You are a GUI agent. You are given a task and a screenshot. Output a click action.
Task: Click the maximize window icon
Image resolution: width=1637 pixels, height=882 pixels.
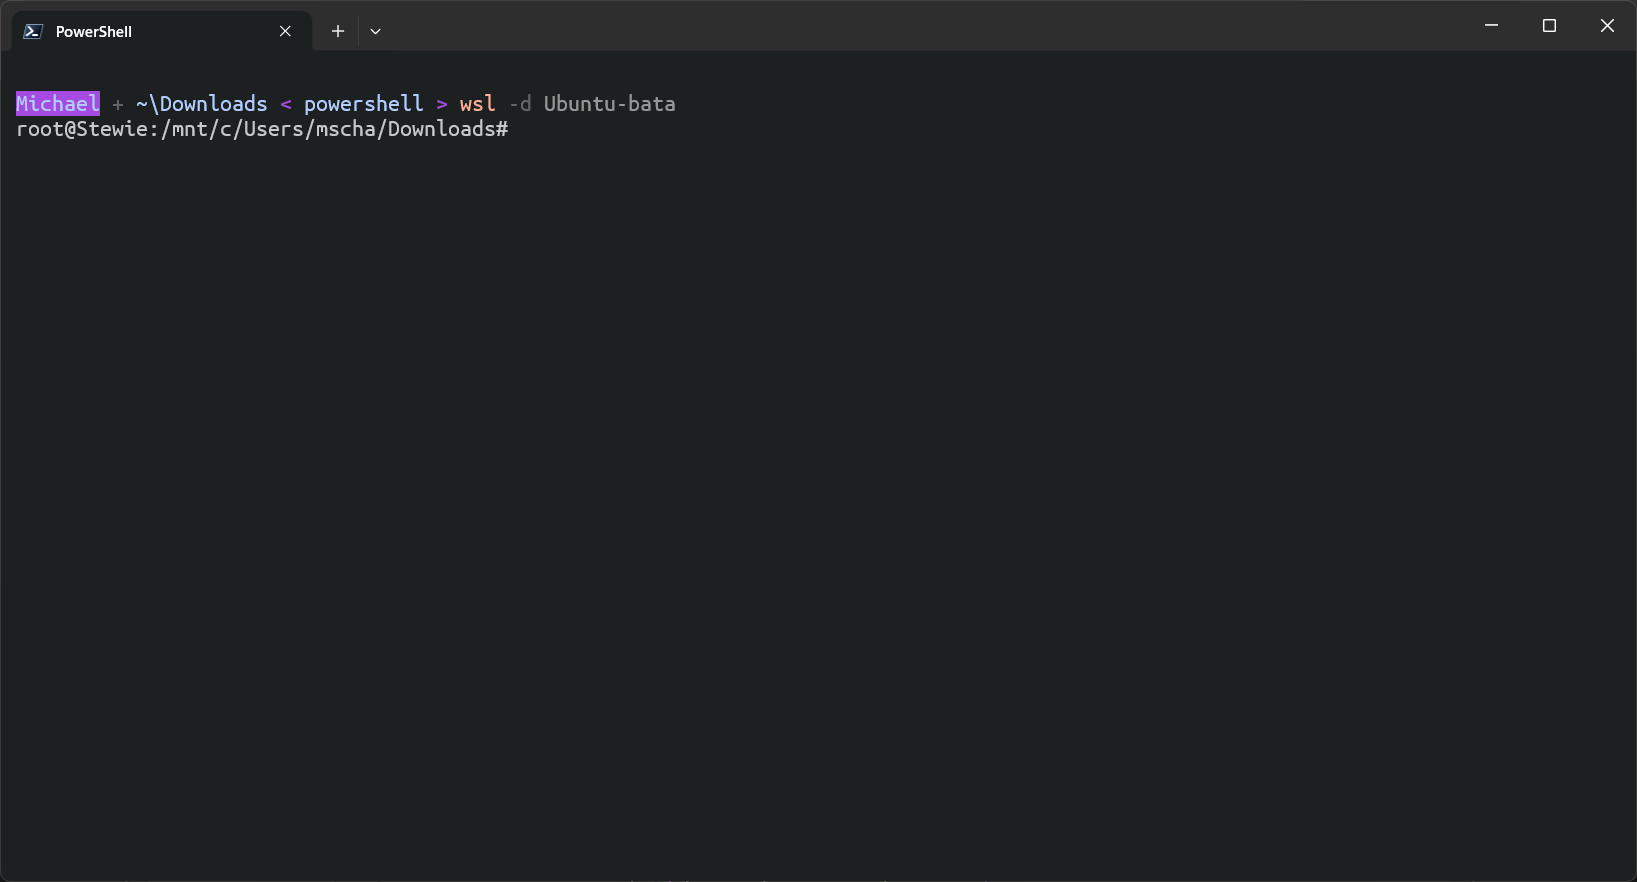tap(1549, 25)
